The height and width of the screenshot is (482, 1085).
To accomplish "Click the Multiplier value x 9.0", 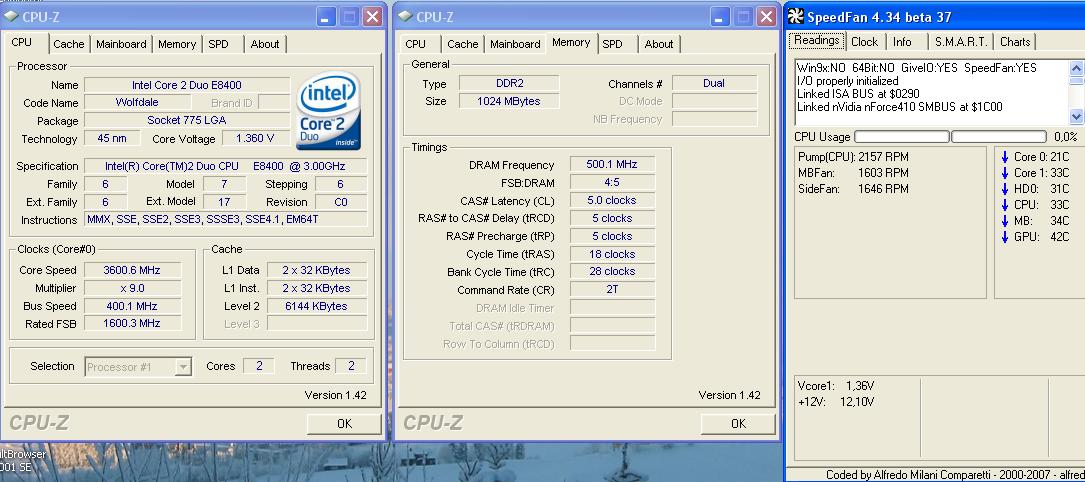I will coord(132,288).
